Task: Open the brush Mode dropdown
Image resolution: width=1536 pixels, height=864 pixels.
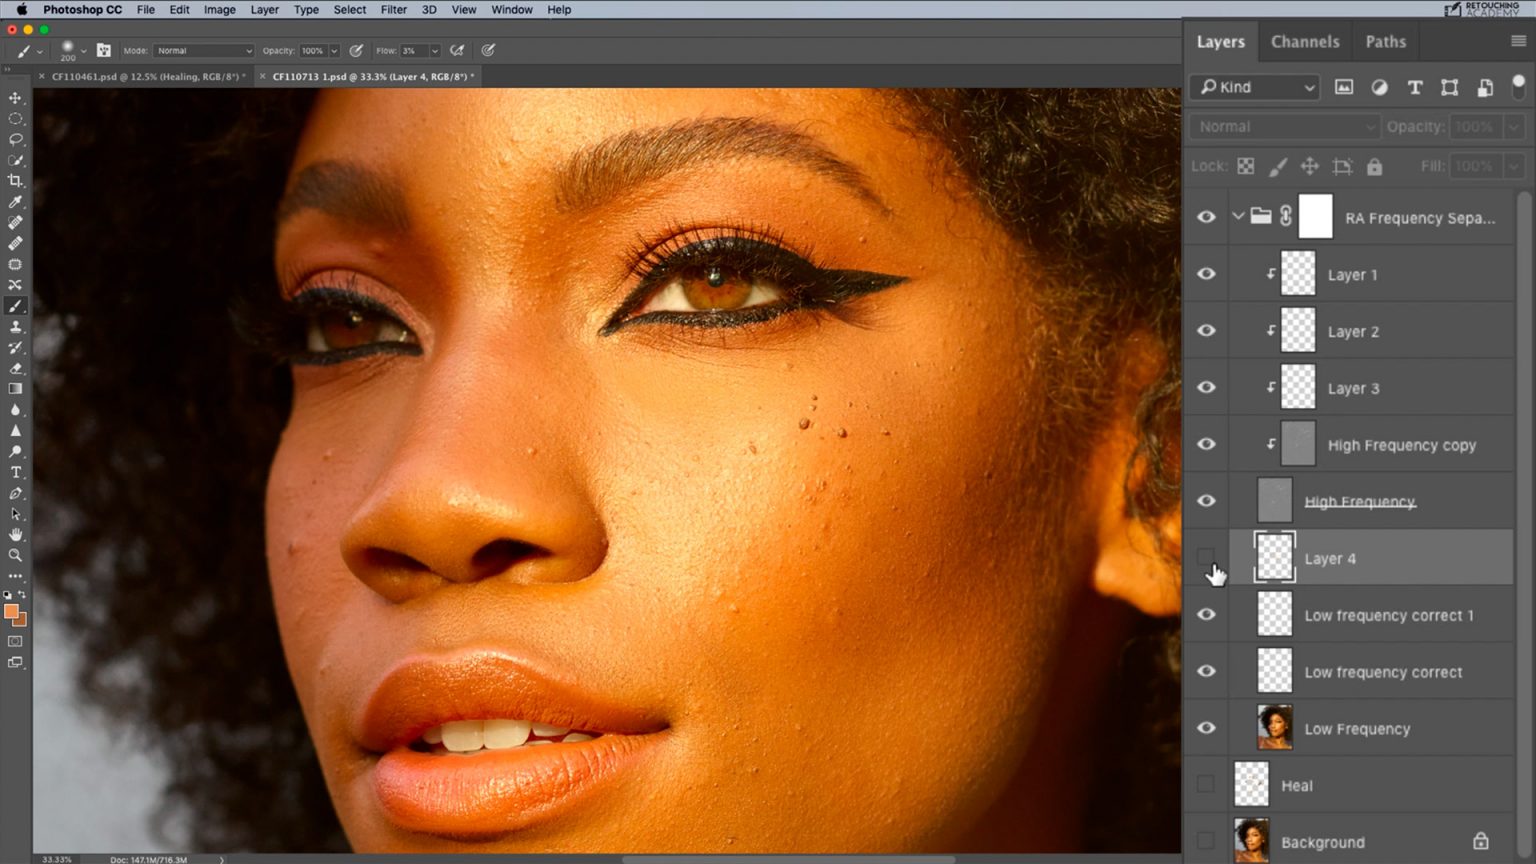Action: 203,50
